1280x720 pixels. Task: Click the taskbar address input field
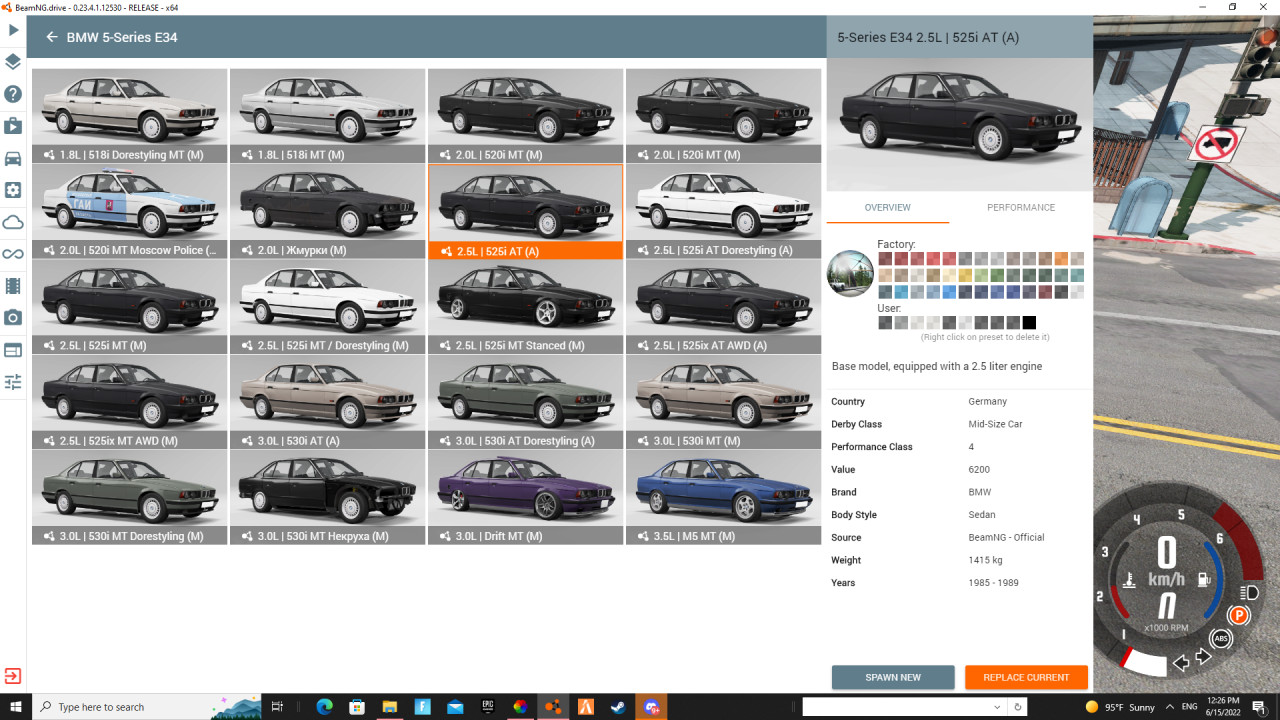click(x=897, y=707)
